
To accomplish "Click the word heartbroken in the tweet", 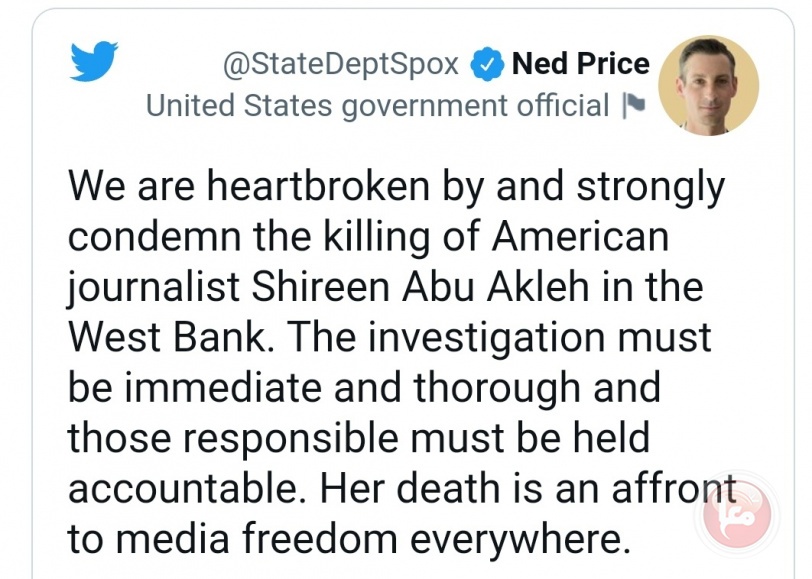I will (x=318, y=185).
